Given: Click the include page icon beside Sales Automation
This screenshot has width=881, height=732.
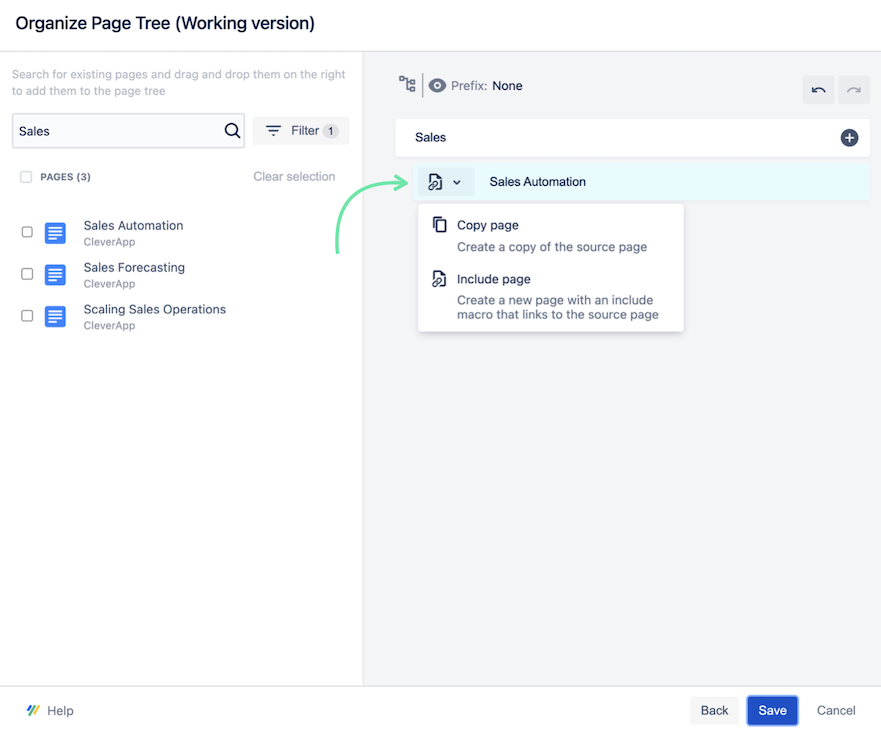Looking at the screenshot, I should (434, 181).
